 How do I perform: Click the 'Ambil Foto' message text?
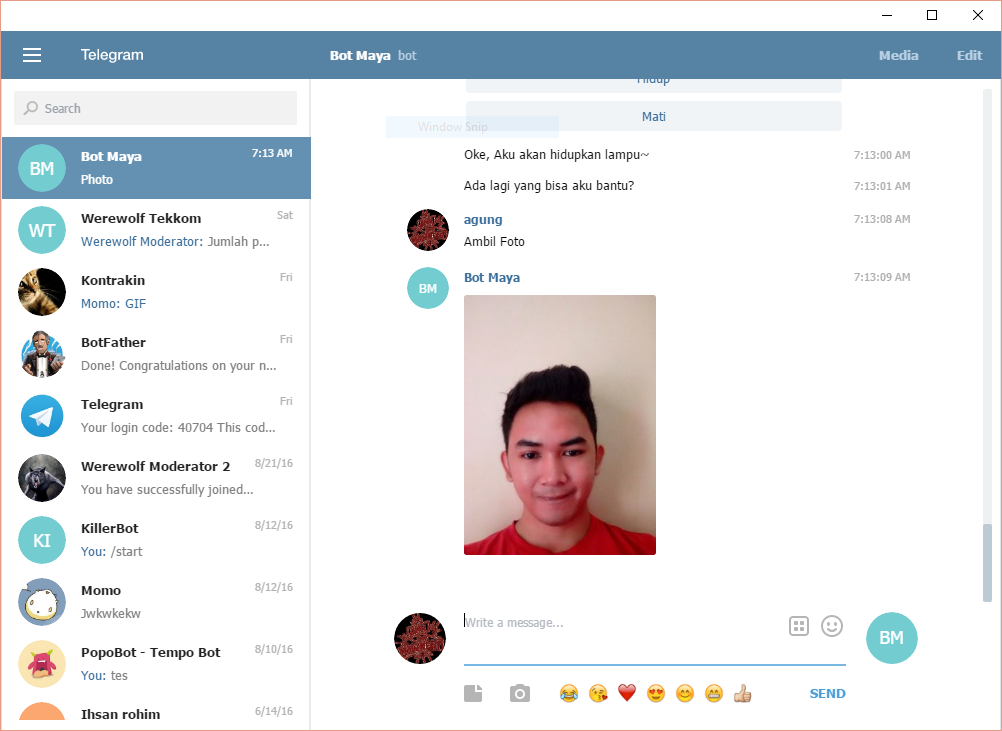click(494, 242)
